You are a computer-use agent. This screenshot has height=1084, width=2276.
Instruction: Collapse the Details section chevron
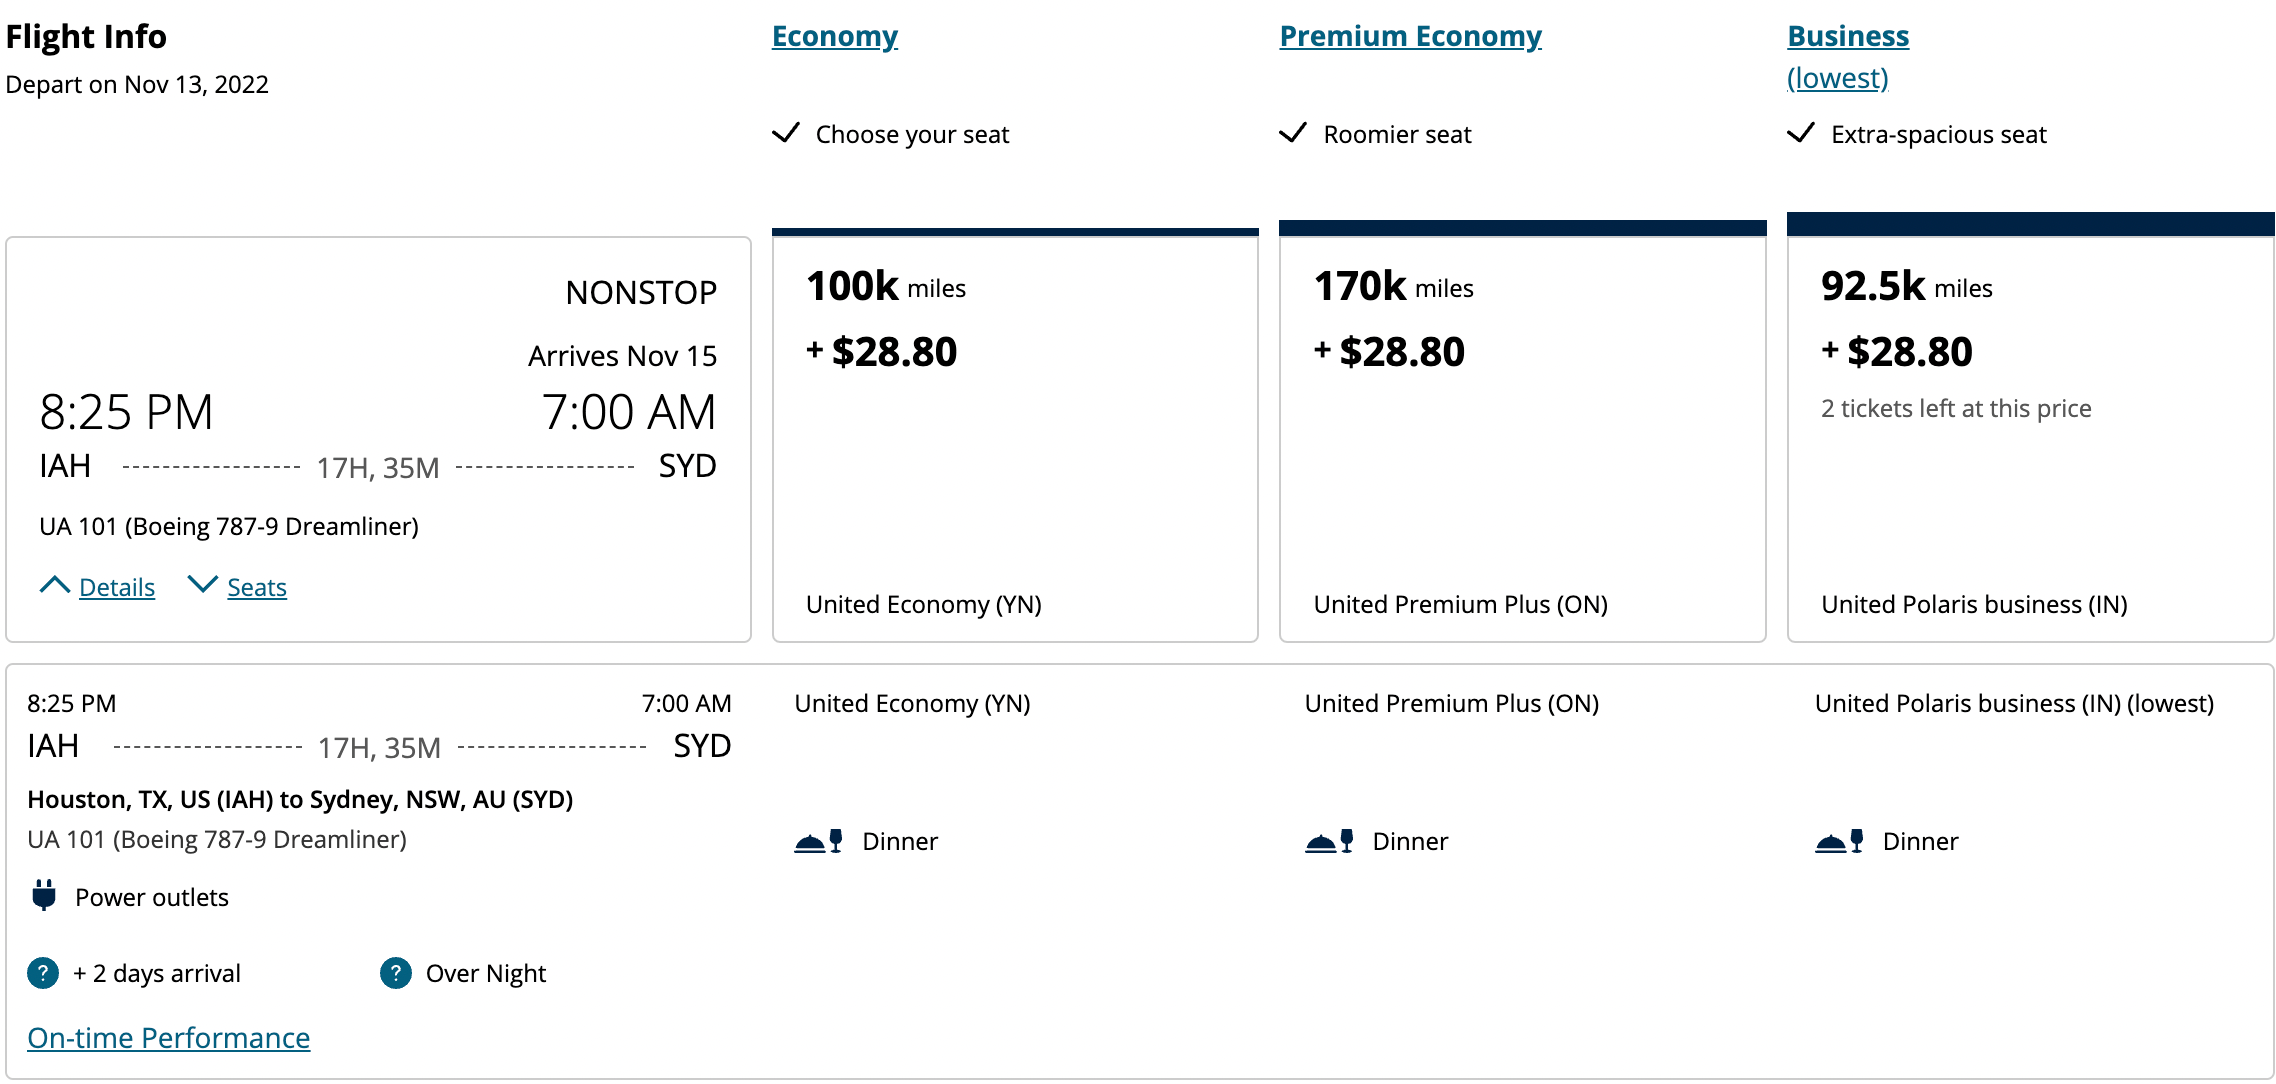[56, 585]
